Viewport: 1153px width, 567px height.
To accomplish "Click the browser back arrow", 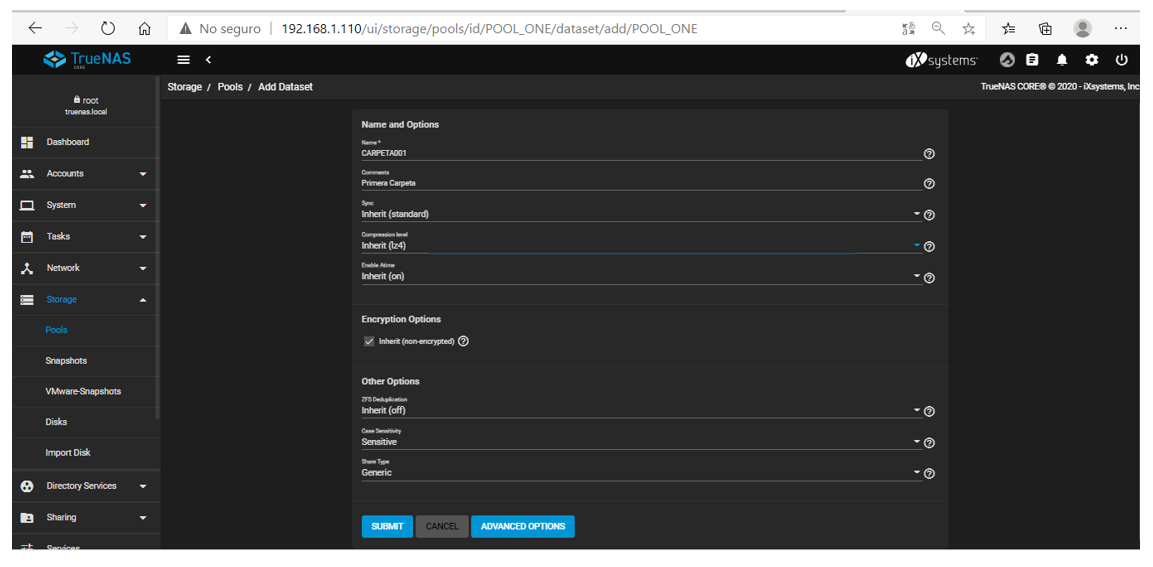I will point(35,29).
